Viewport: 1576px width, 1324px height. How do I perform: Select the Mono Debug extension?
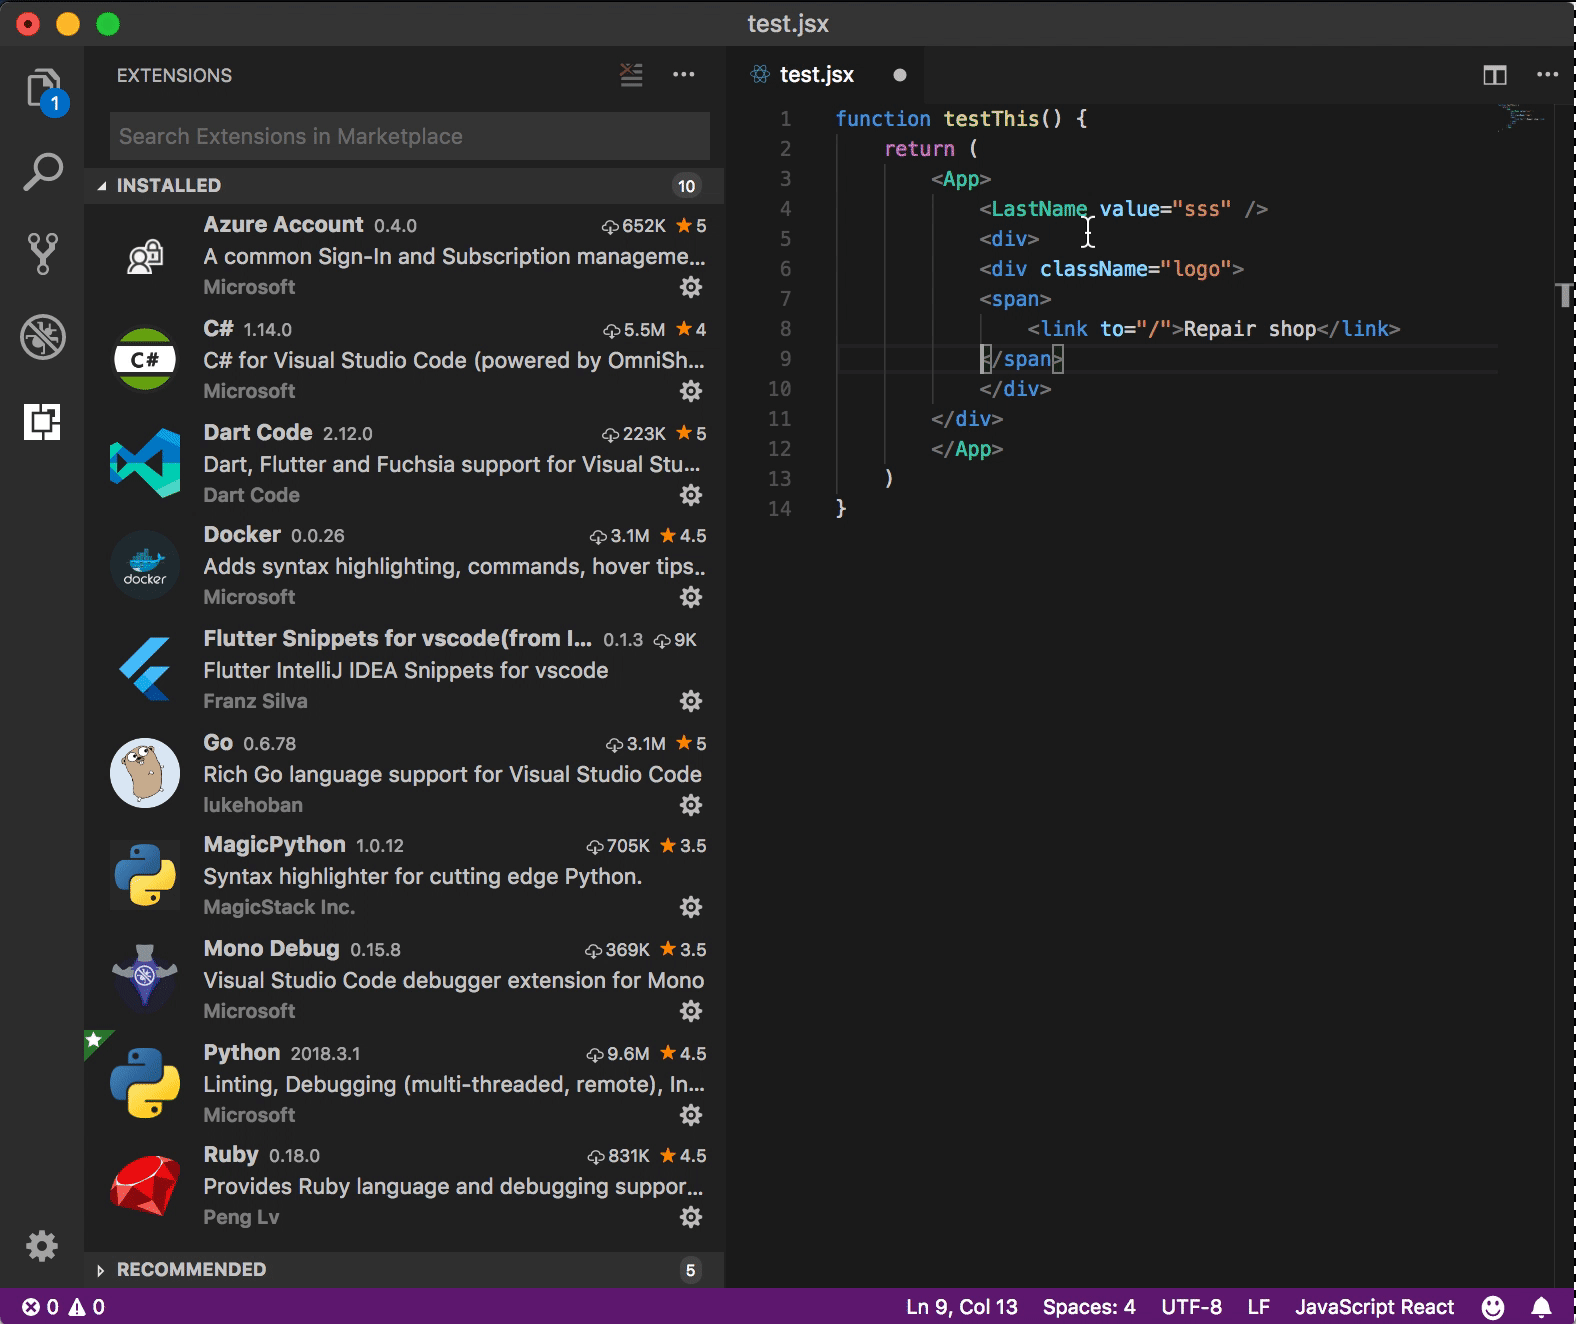(404, 980)
